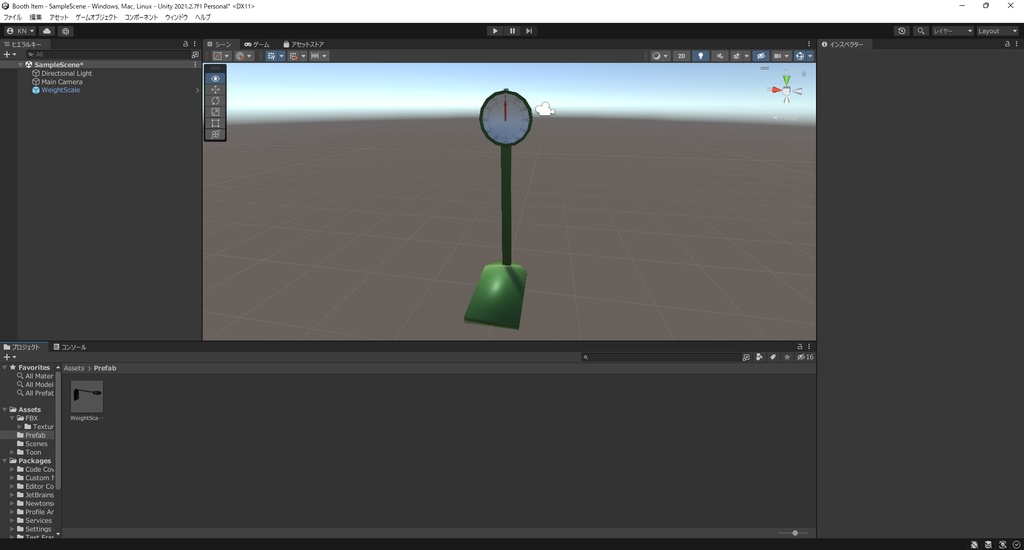Toggle 2D view mode
This screenshot has width=1024, height=550.
(x=681, y=56)
